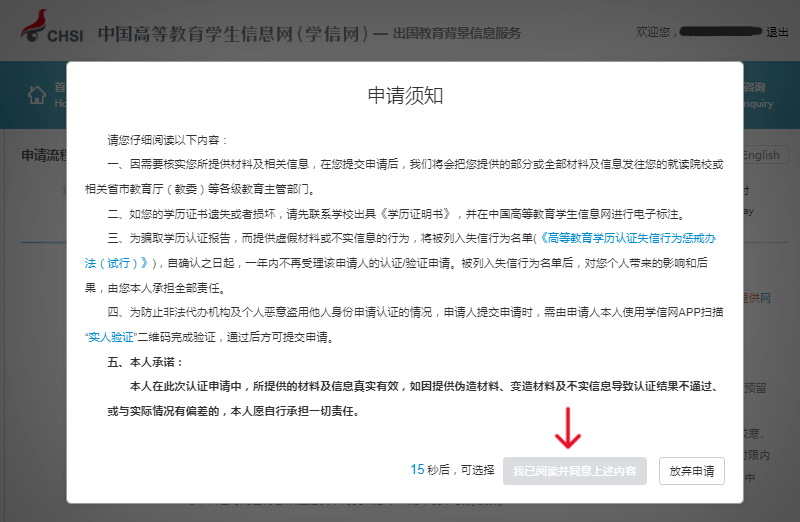
Task: Click the 15 seconds countdown number
Action: click(x=417, y=469)
